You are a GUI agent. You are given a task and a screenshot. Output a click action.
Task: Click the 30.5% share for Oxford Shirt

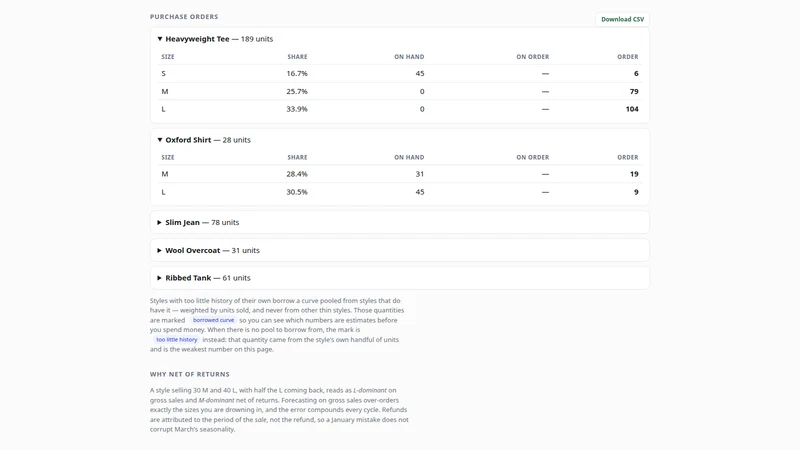point(297,192)
